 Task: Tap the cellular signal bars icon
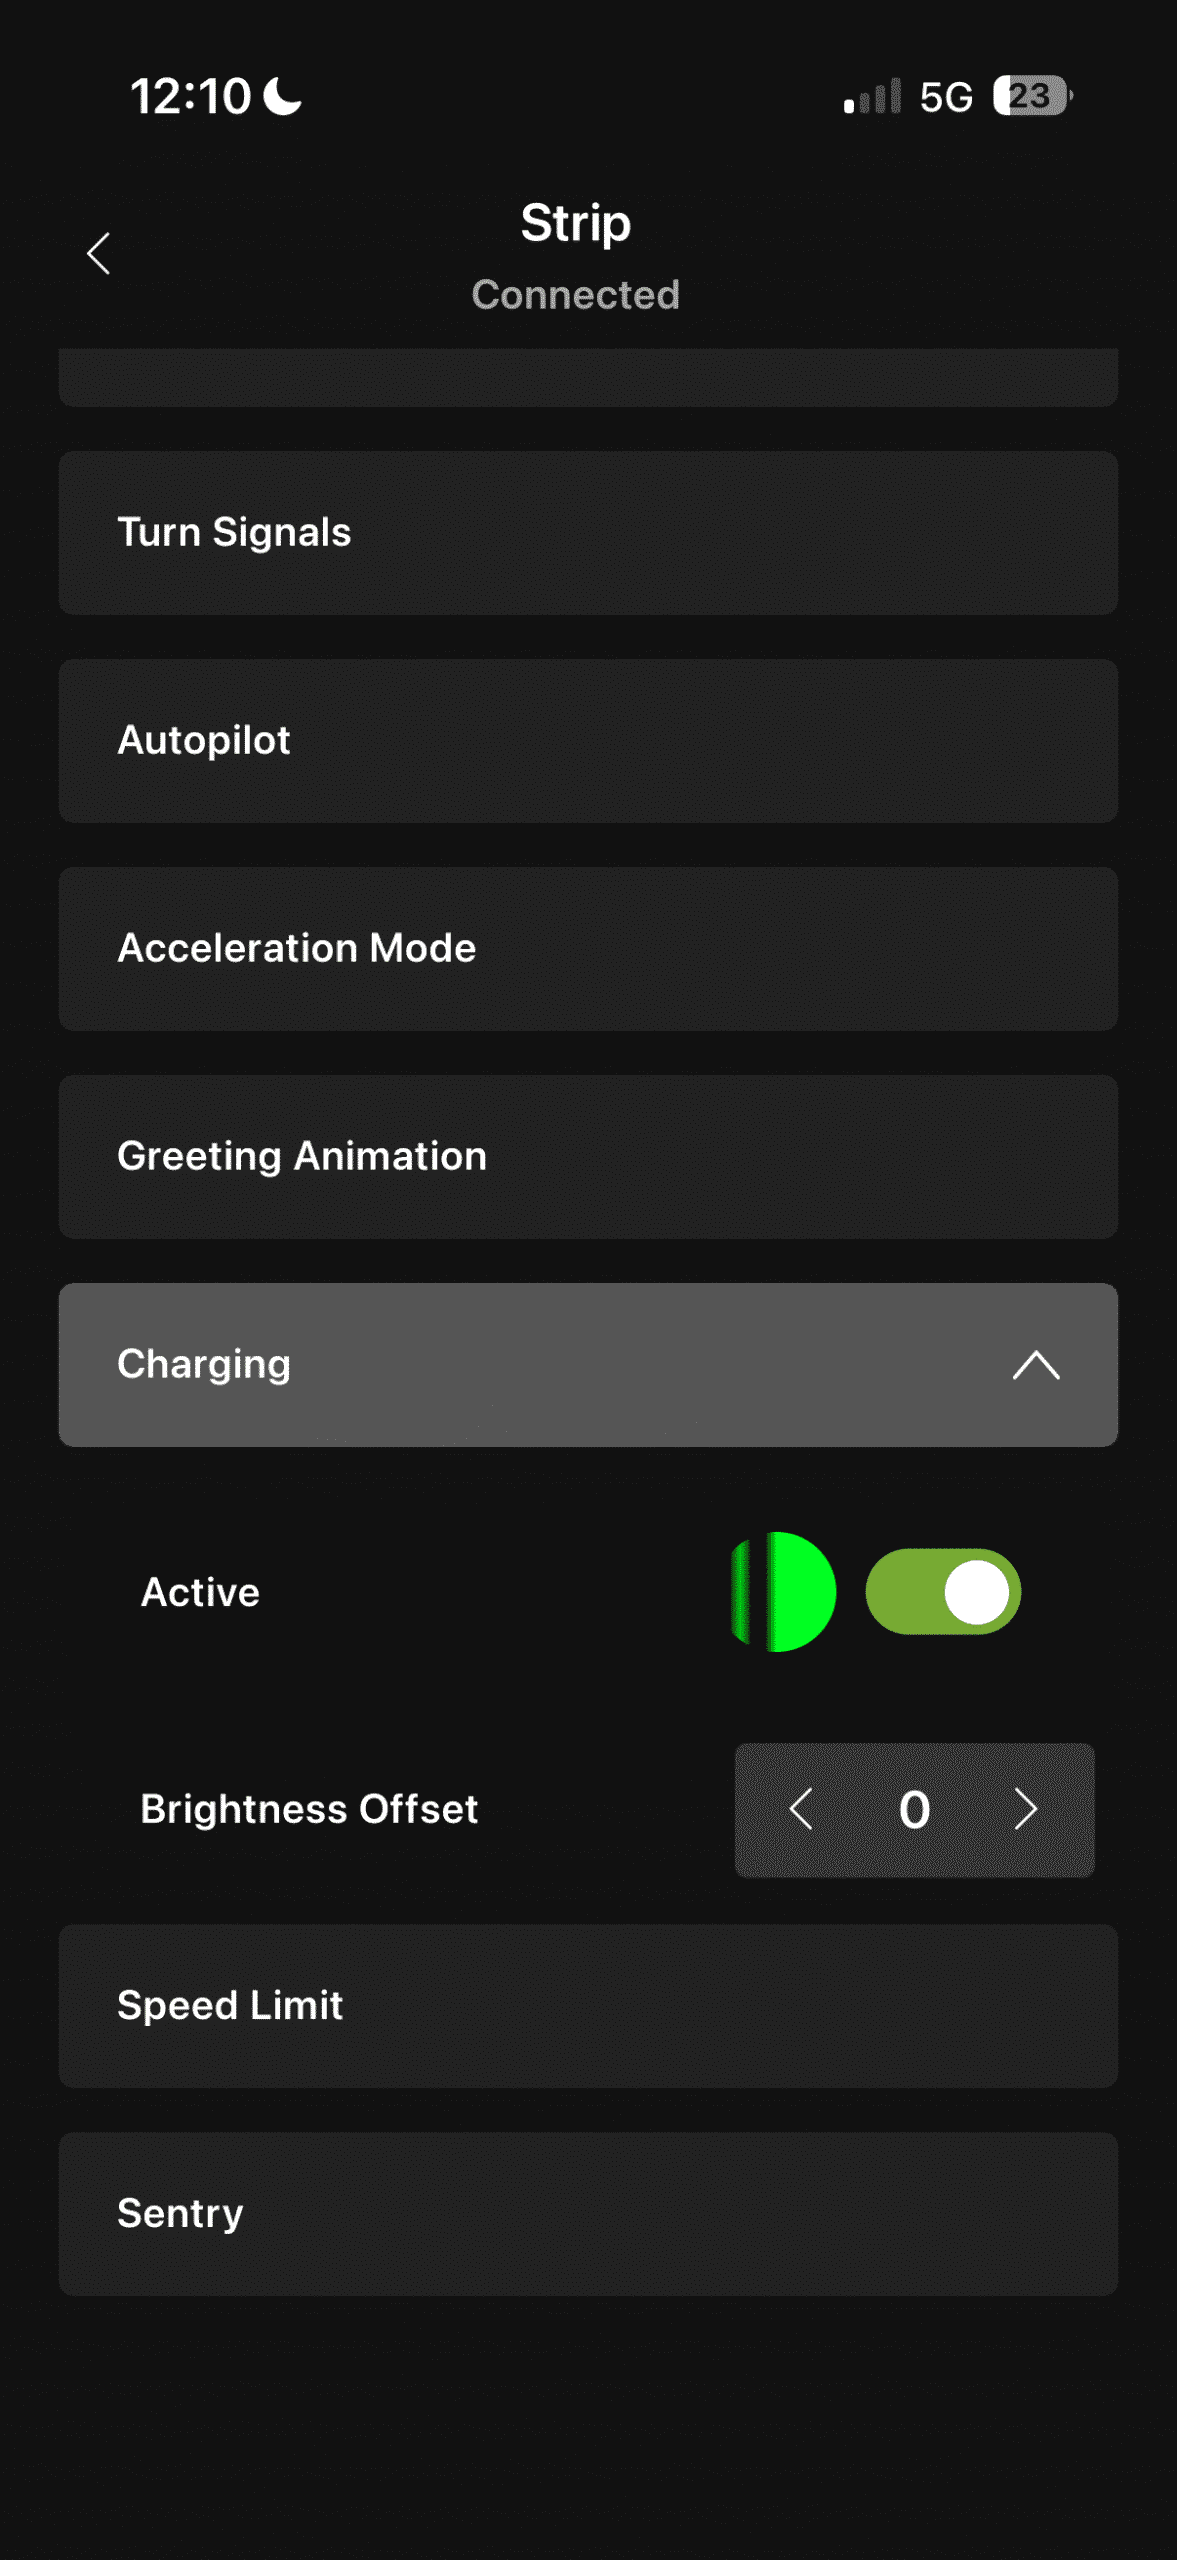[872, 97]
